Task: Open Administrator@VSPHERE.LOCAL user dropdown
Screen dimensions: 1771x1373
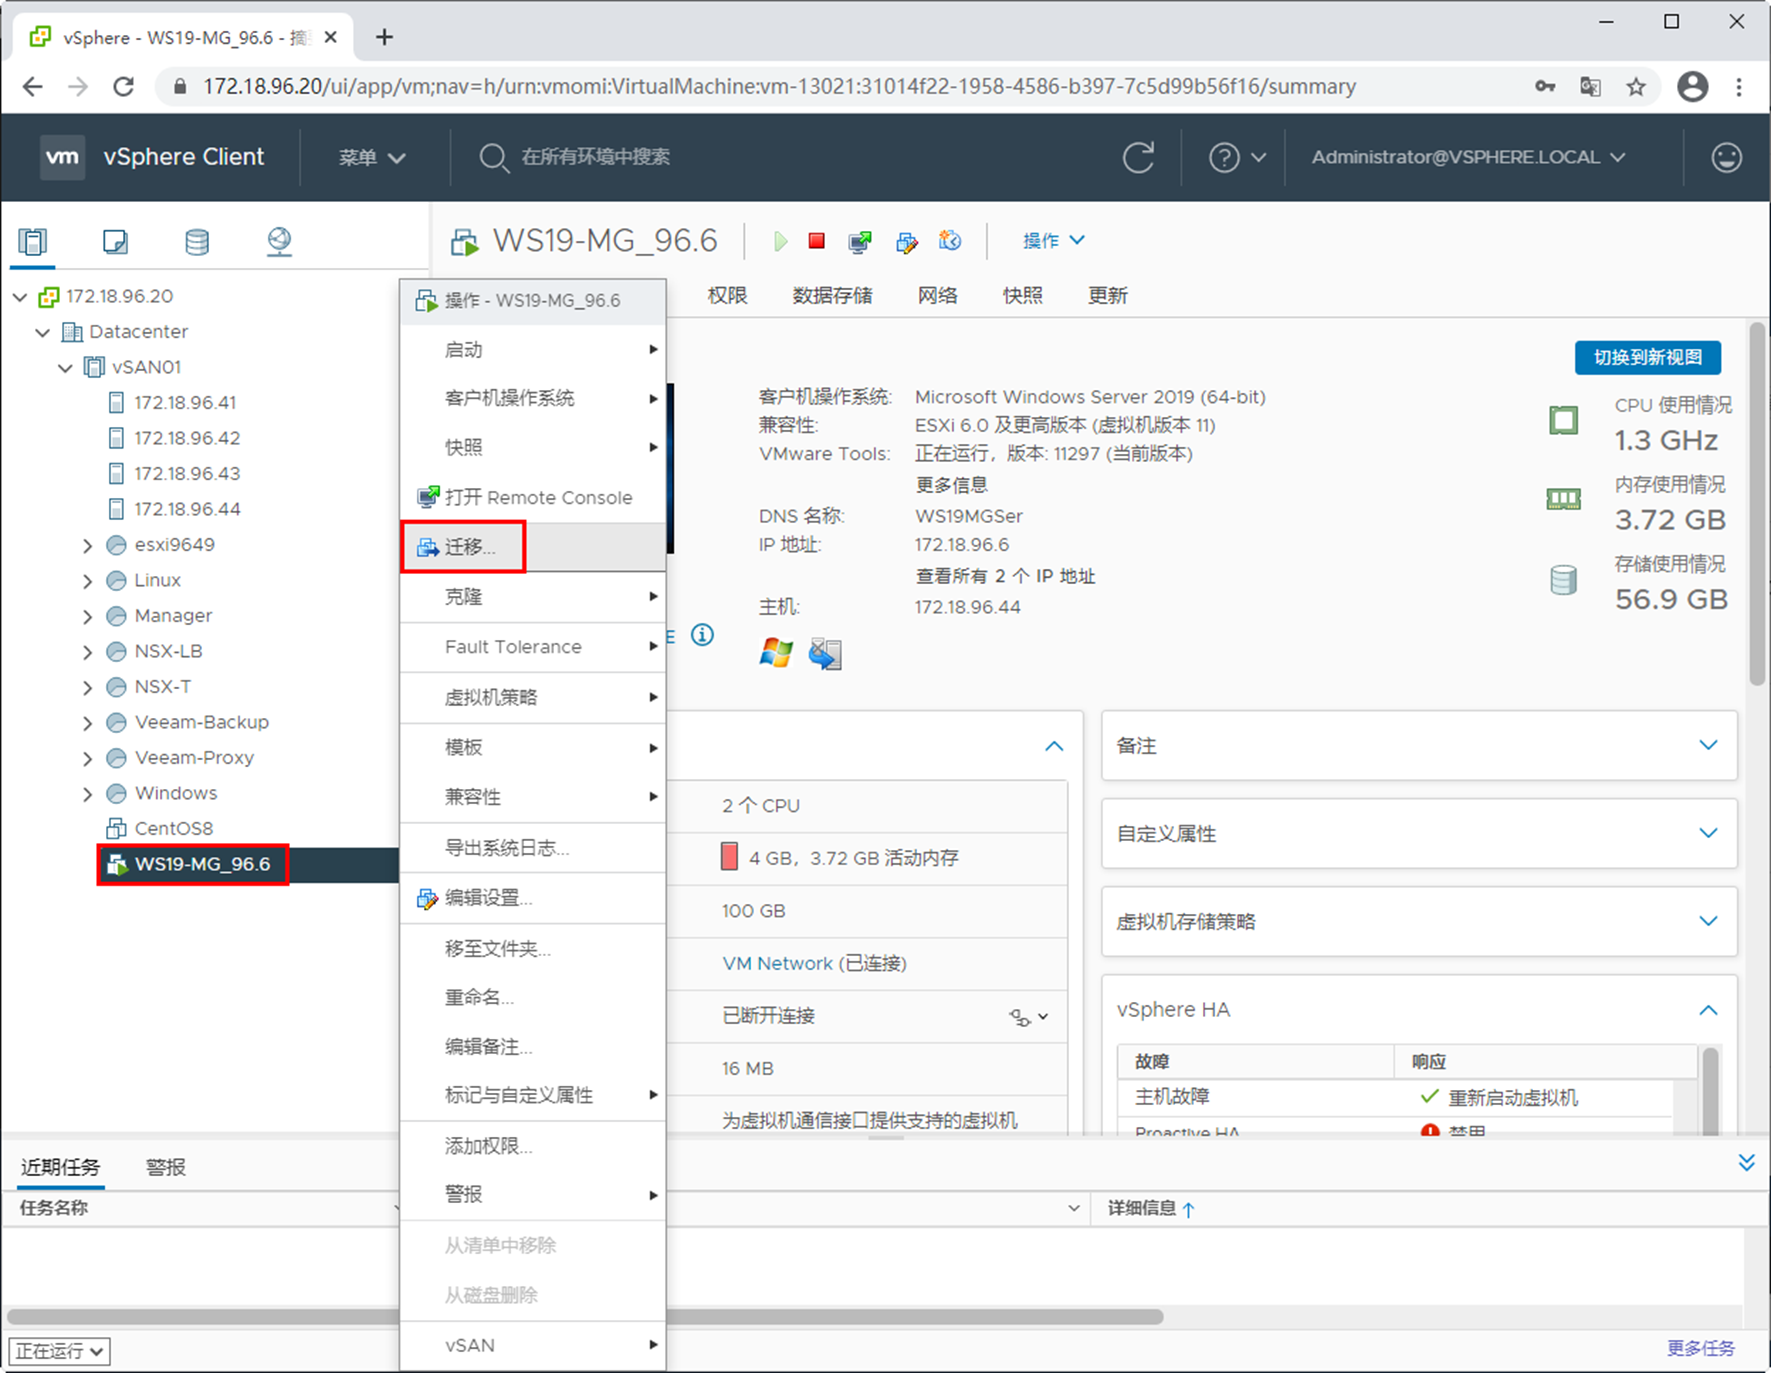Action: [1468, 157]
